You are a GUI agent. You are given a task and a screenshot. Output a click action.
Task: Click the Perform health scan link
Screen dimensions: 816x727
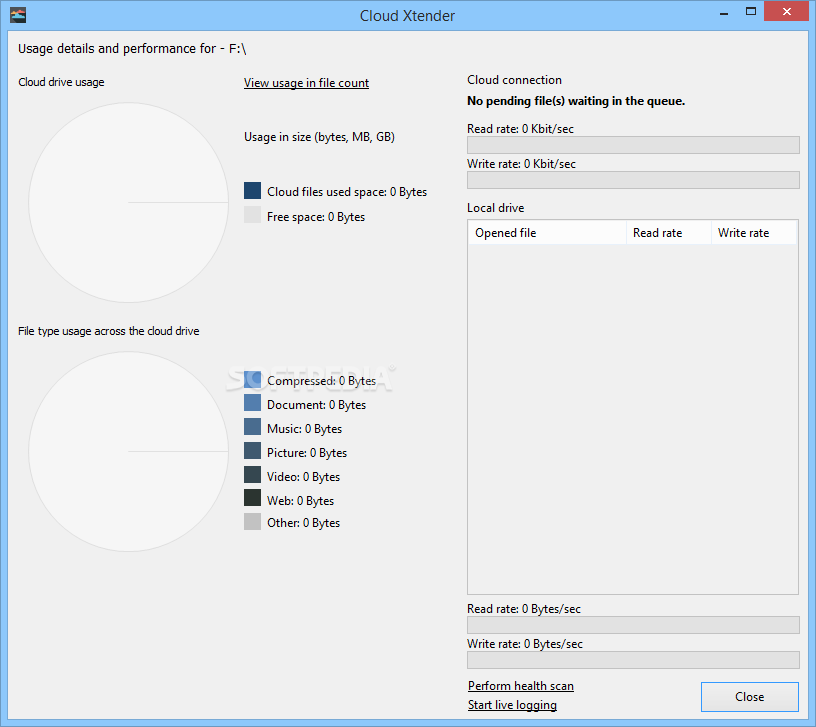point(520,686)
